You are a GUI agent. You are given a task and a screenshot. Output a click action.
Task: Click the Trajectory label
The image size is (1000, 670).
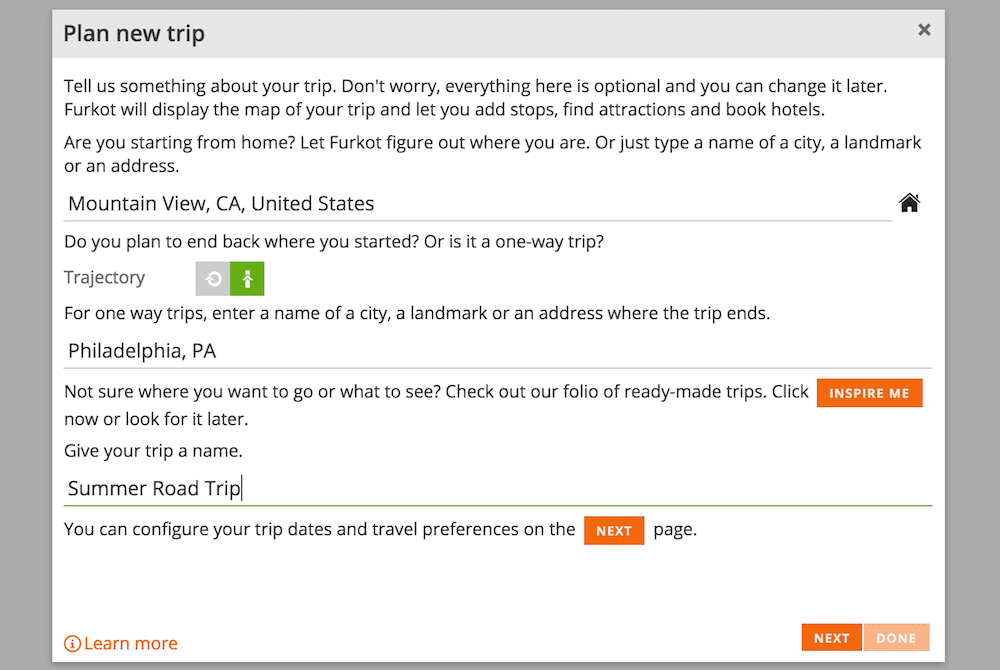point(105,278)
